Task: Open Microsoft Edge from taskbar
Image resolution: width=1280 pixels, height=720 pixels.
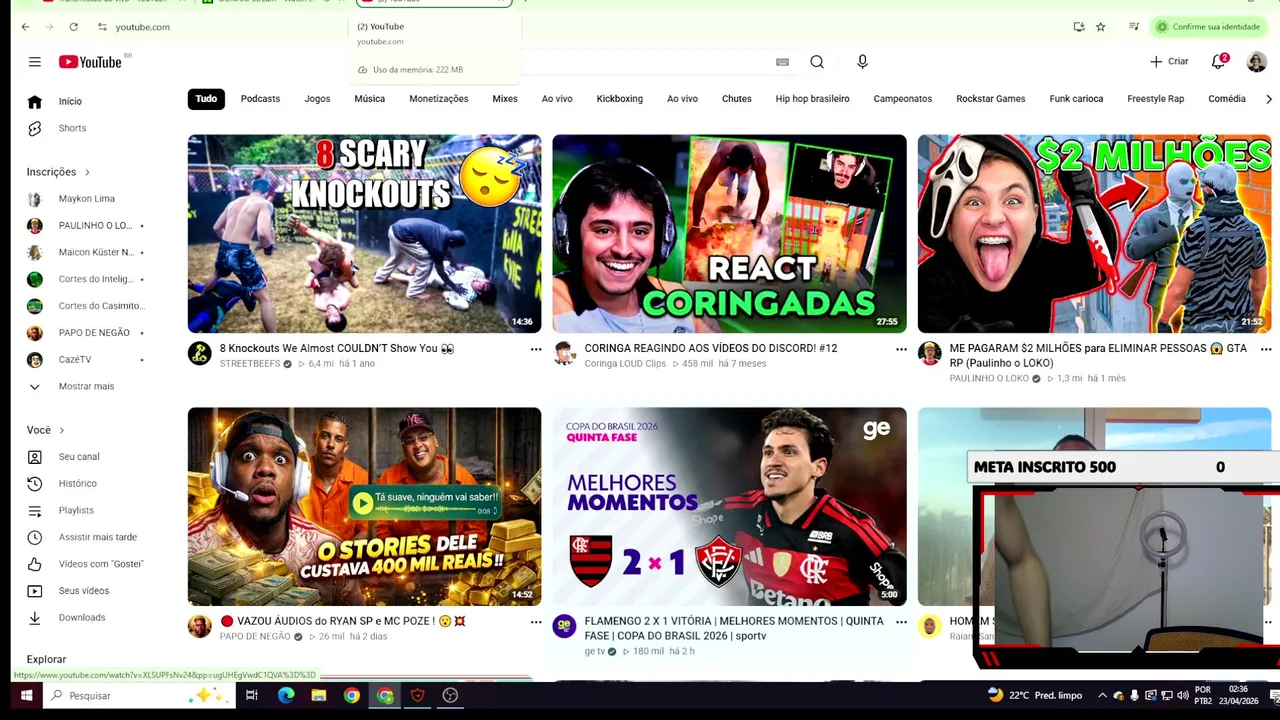Action: 286,695
